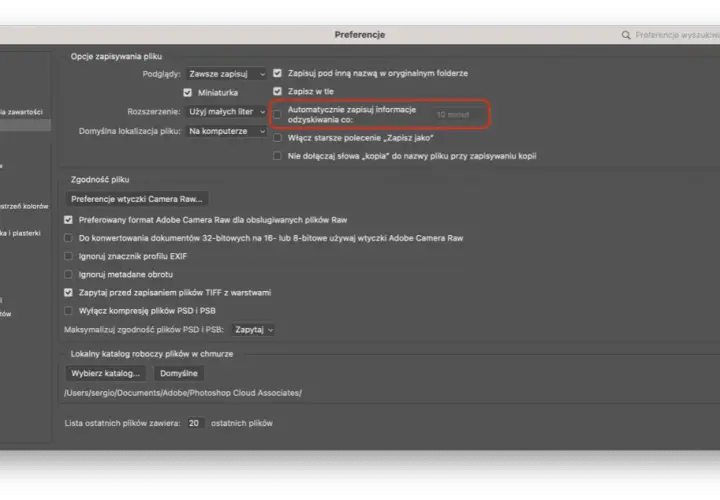The image size is (720, 500).
Task: Click the Opcje zapisywania pliku heading
Action: (x=116, y=56)
